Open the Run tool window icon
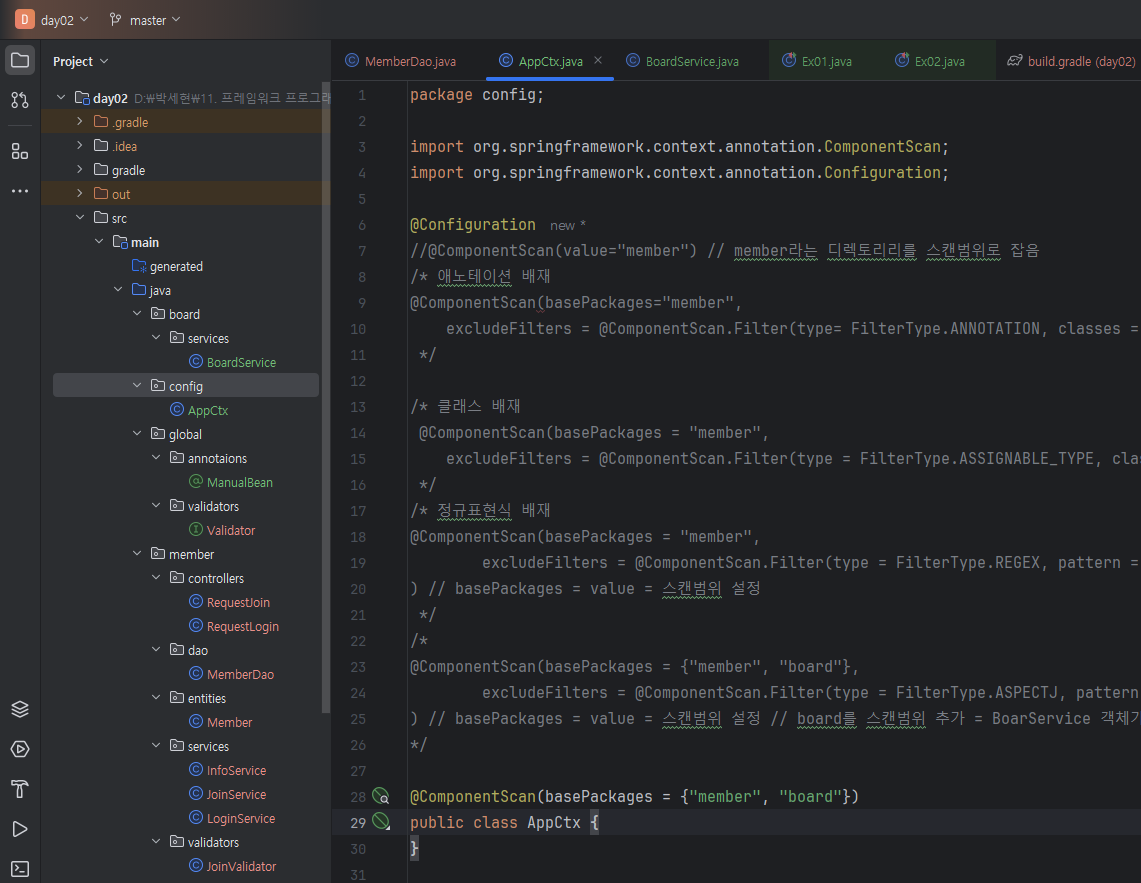 click(x=20, y=829)
